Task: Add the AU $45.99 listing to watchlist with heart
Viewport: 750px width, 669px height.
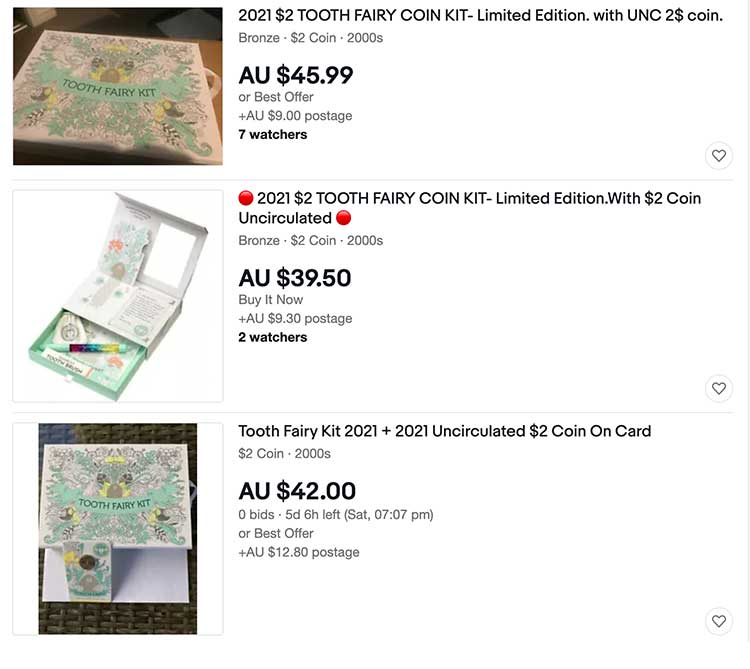Action: tap(718, 156)
